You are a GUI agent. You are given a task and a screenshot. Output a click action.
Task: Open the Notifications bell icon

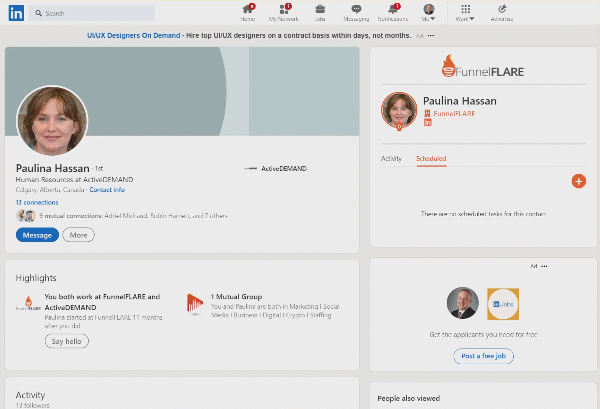pos(393,13)
